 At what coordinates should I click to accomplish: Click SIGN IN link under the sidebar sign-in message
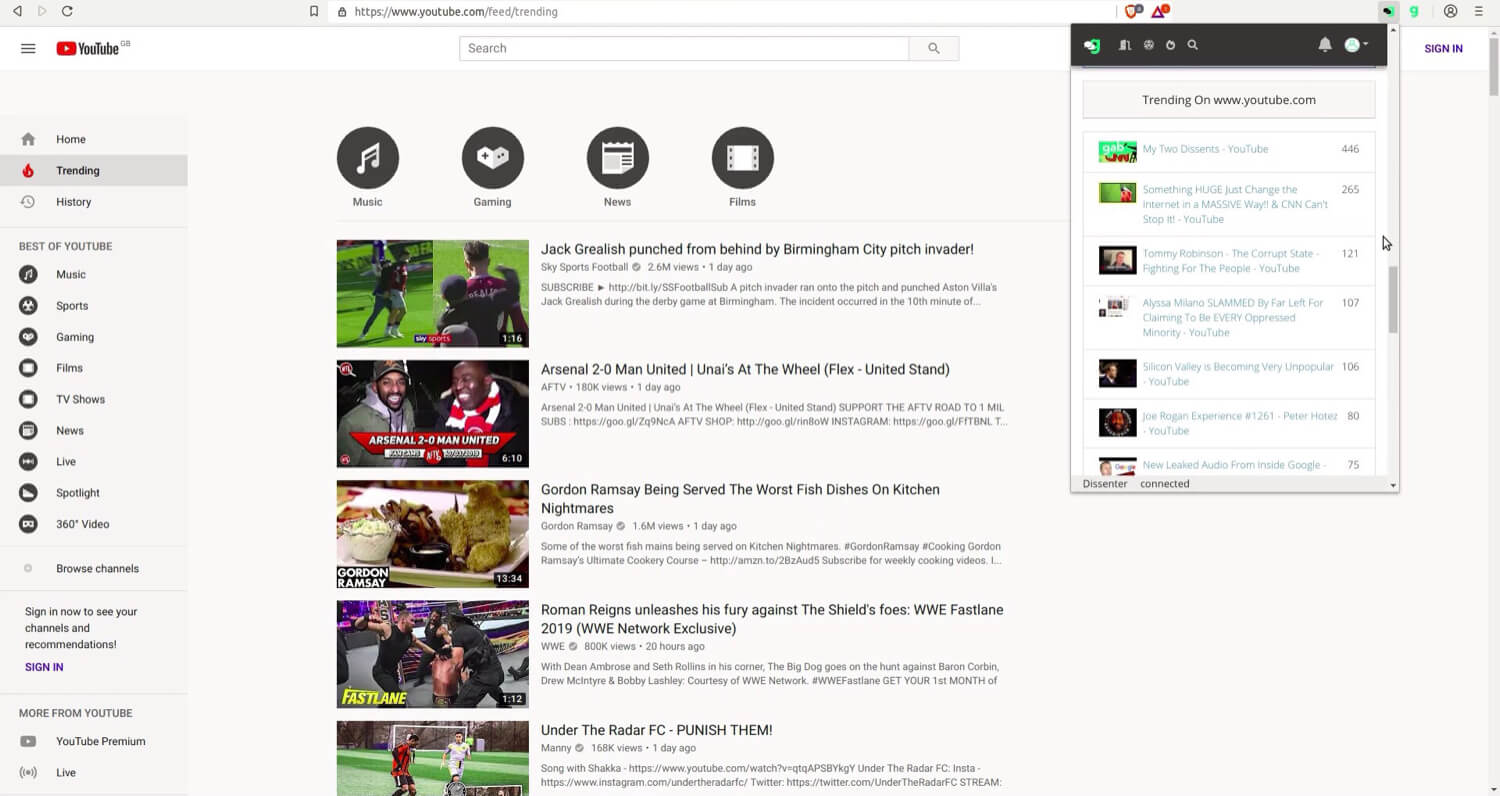tap(44, 667)
